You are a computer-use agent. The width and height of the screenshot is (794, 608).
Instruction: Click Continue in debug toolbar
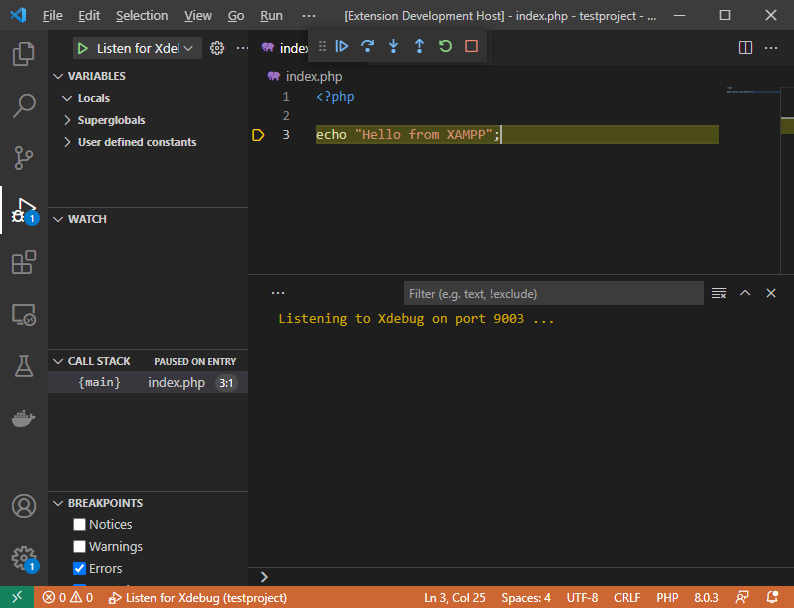[342, 47]
